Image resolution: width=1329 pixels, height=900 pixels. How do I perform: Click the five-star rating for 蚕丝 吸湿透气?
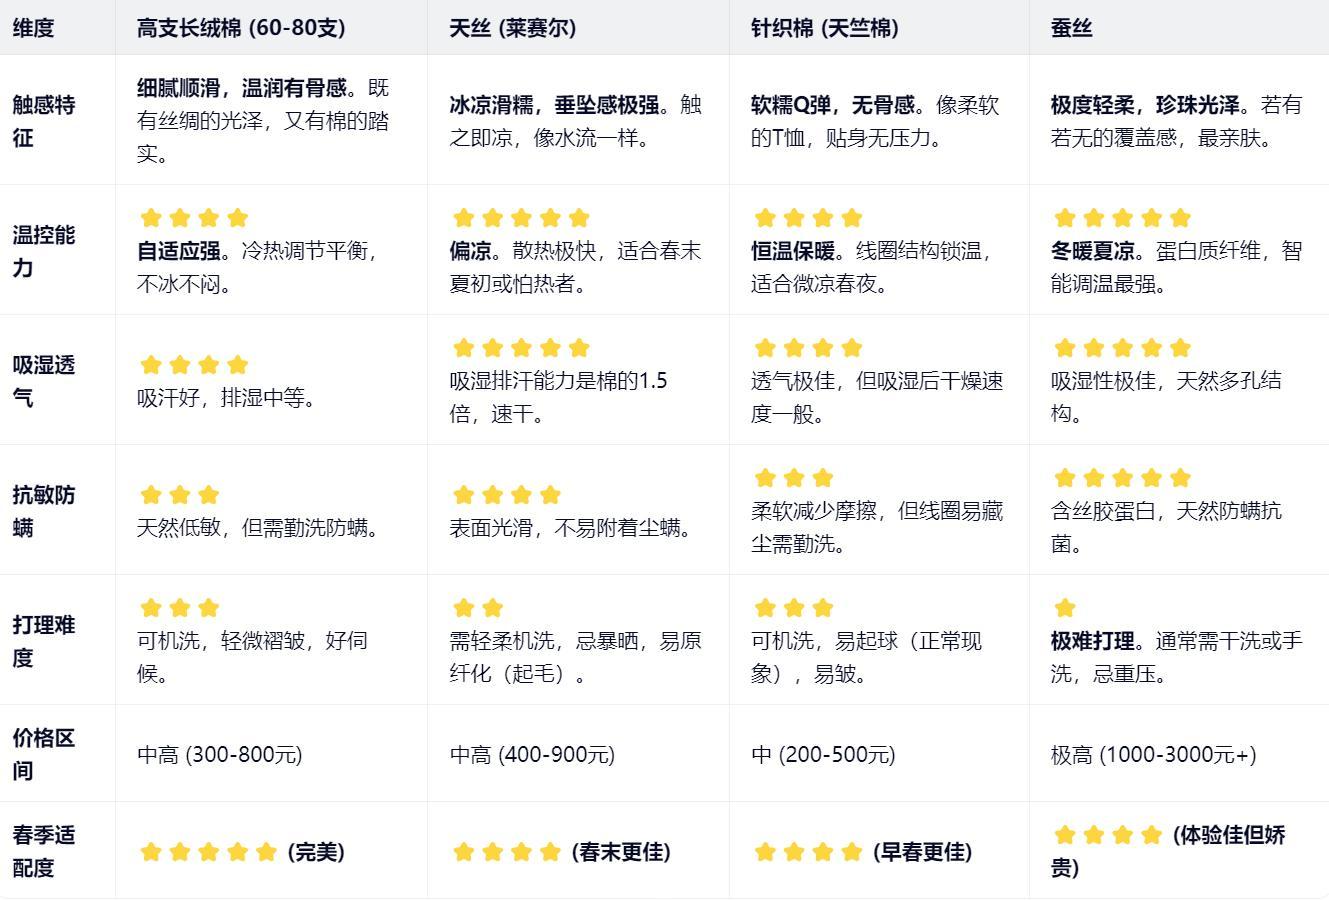(1122, 348)
